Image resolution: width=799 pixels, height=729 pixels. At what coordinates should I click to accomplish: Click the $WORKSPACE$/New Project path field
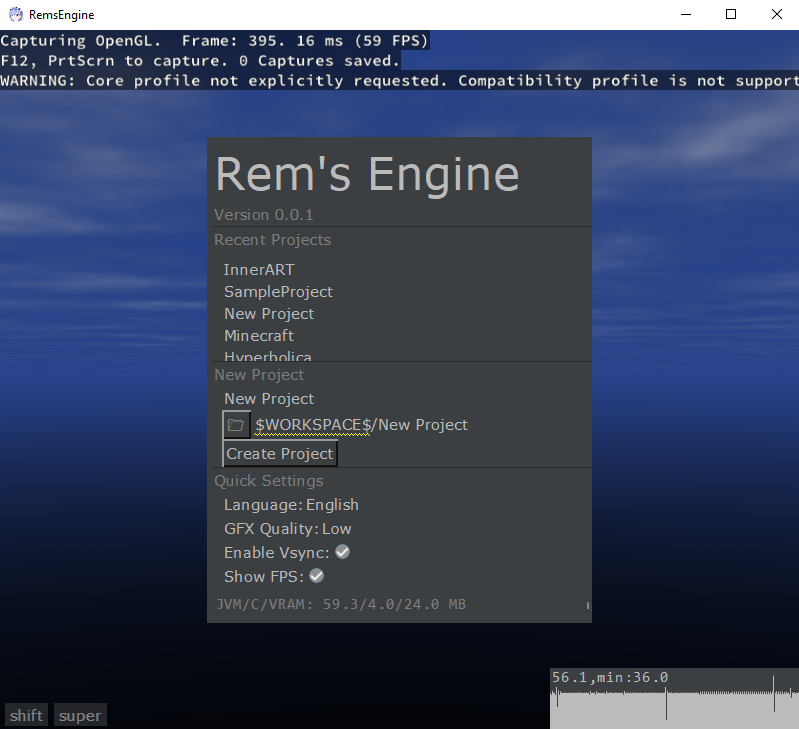click(361, 425)
